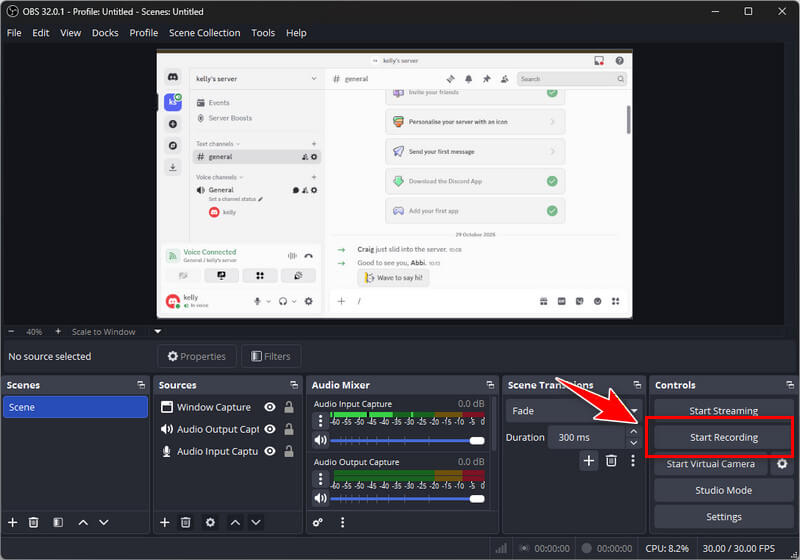Pop out the Sources dock
This screenshot has height=560, width=800.
tap(294, 385)
